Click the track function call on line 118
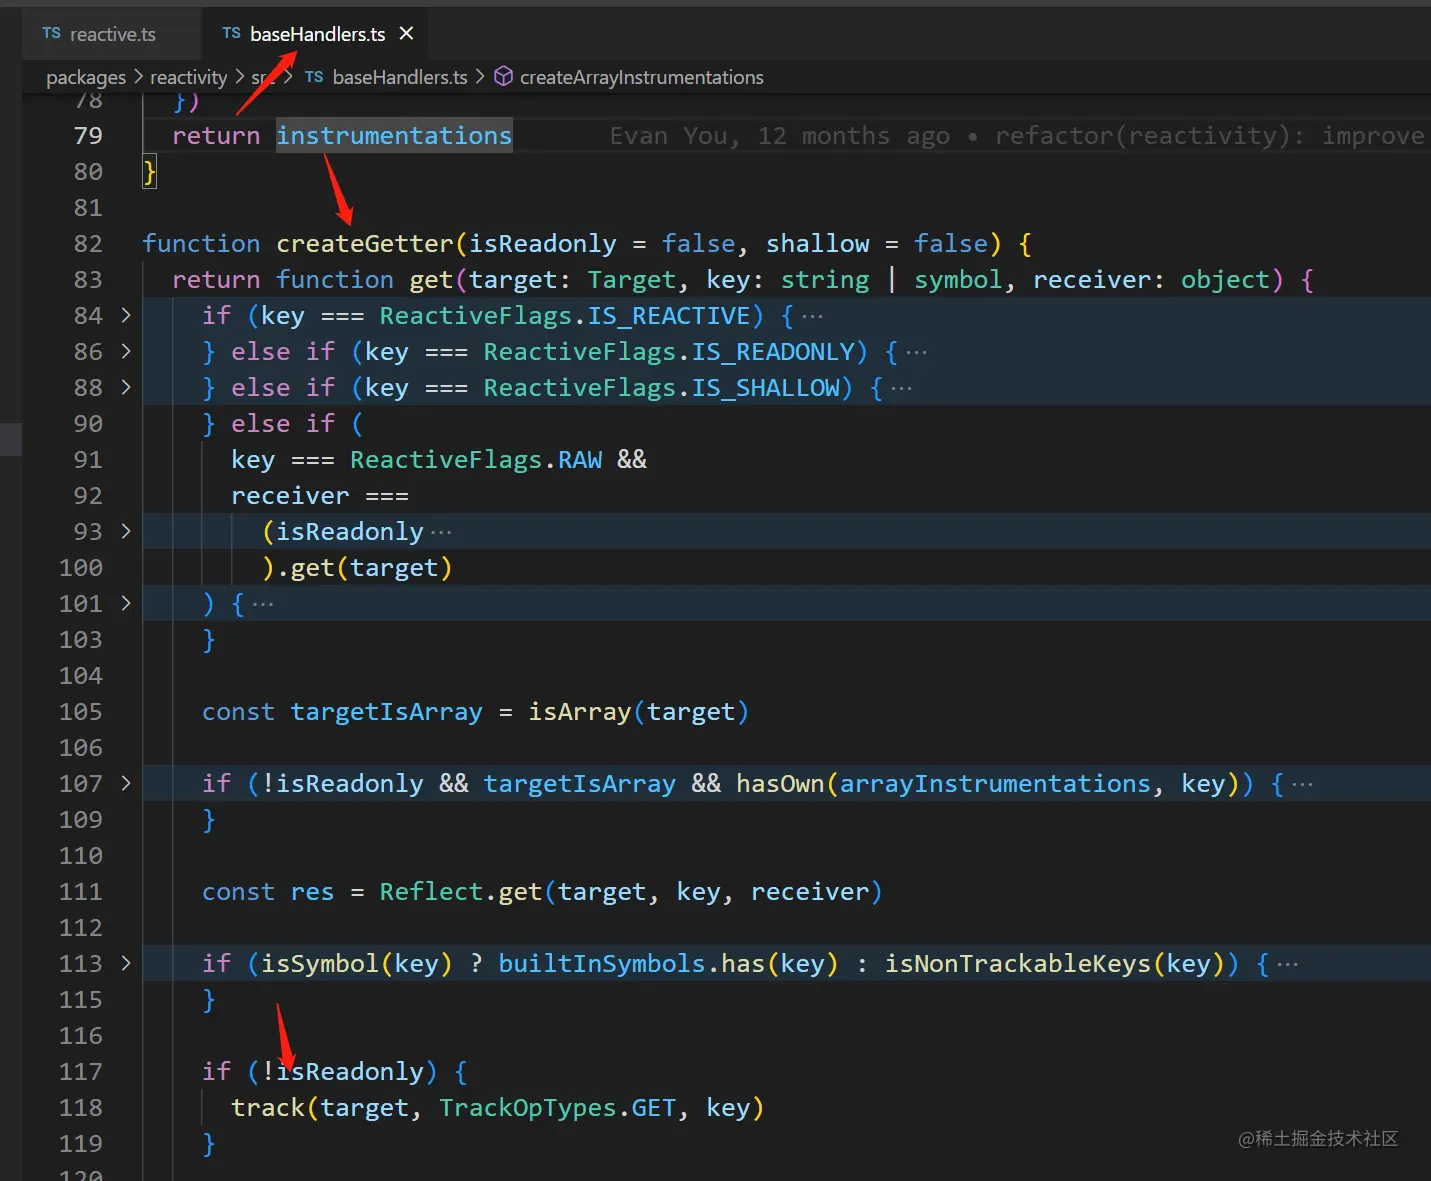The width and height of the screenshot is (1431, 1181). (x=268, y=1107)
